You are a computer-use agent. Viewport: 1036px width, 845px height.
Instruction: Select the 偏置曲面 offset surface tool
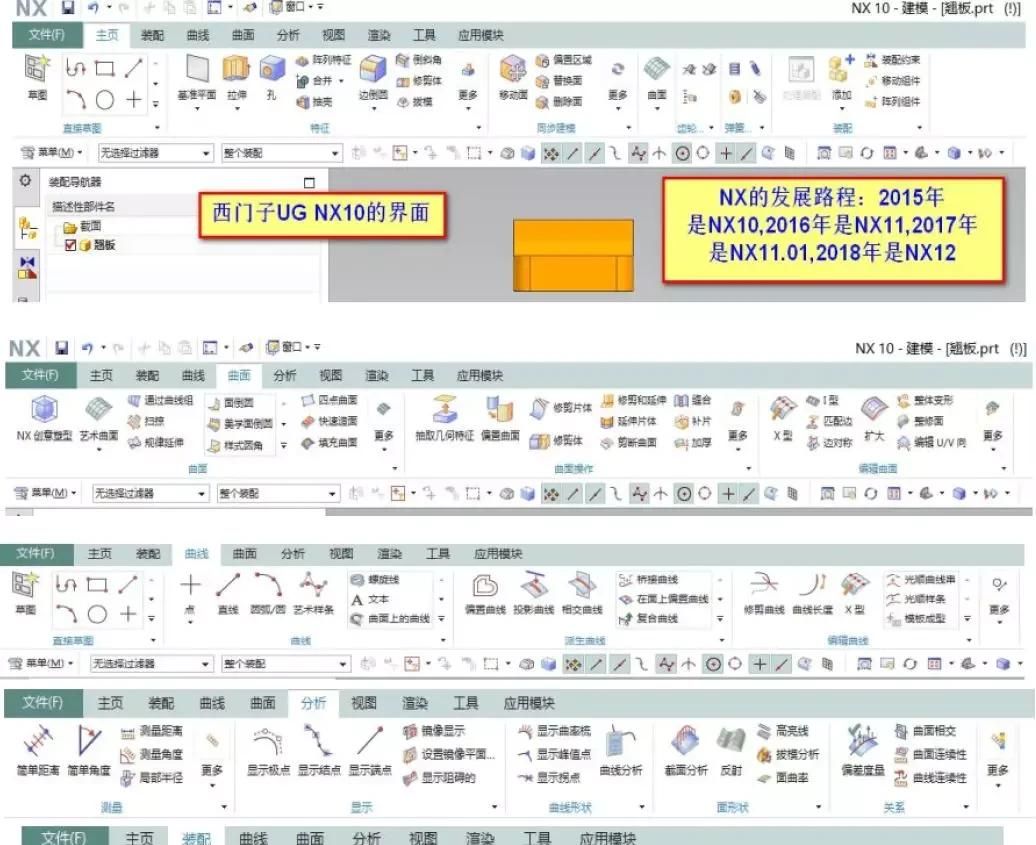click(x=500, y=418)
